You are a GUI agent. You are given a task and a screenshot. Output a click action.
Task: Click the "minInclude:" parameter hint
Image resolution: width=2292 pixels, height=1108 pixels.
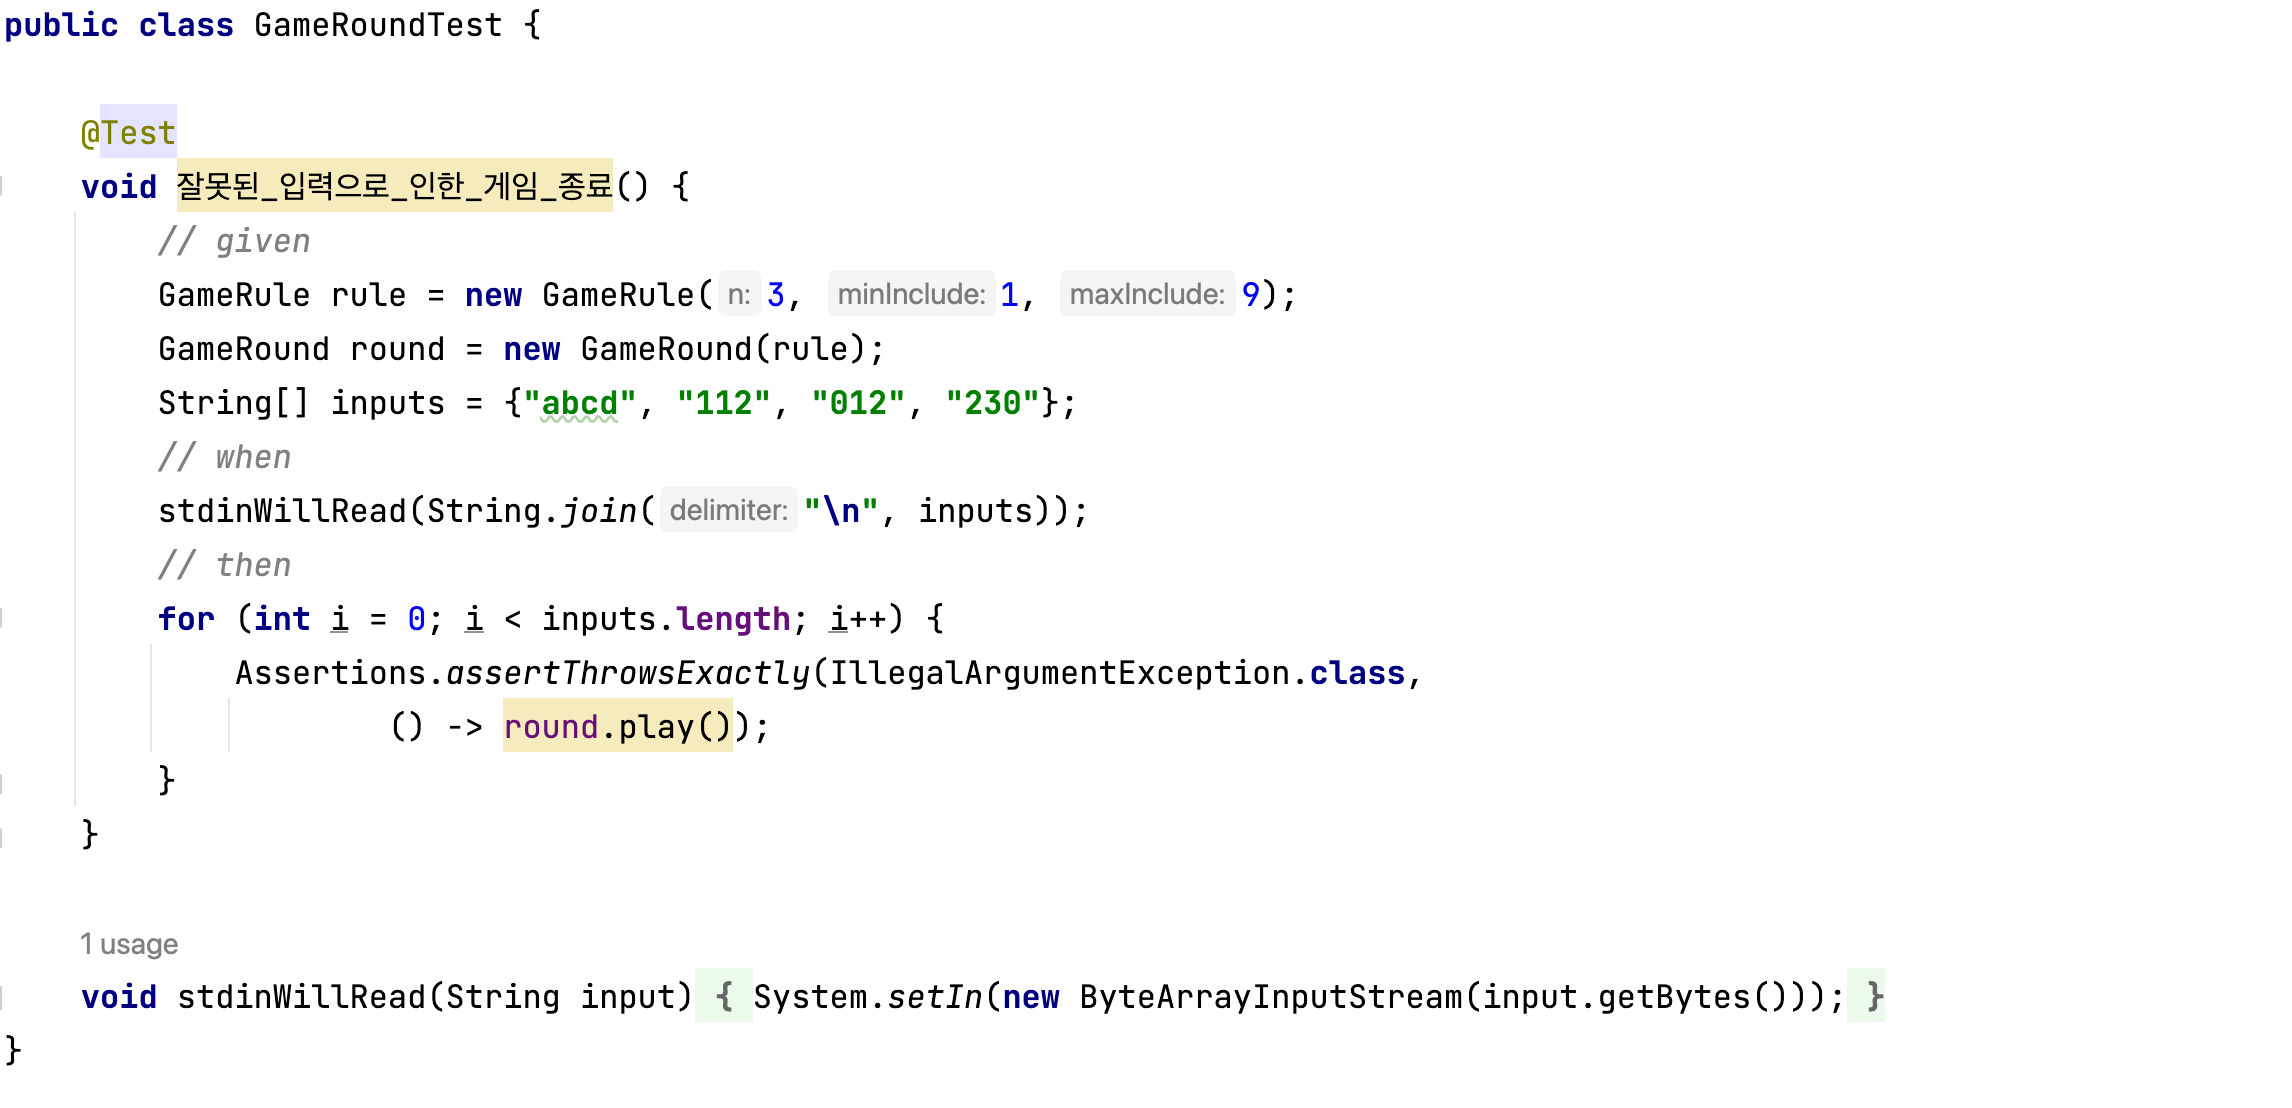911,294
